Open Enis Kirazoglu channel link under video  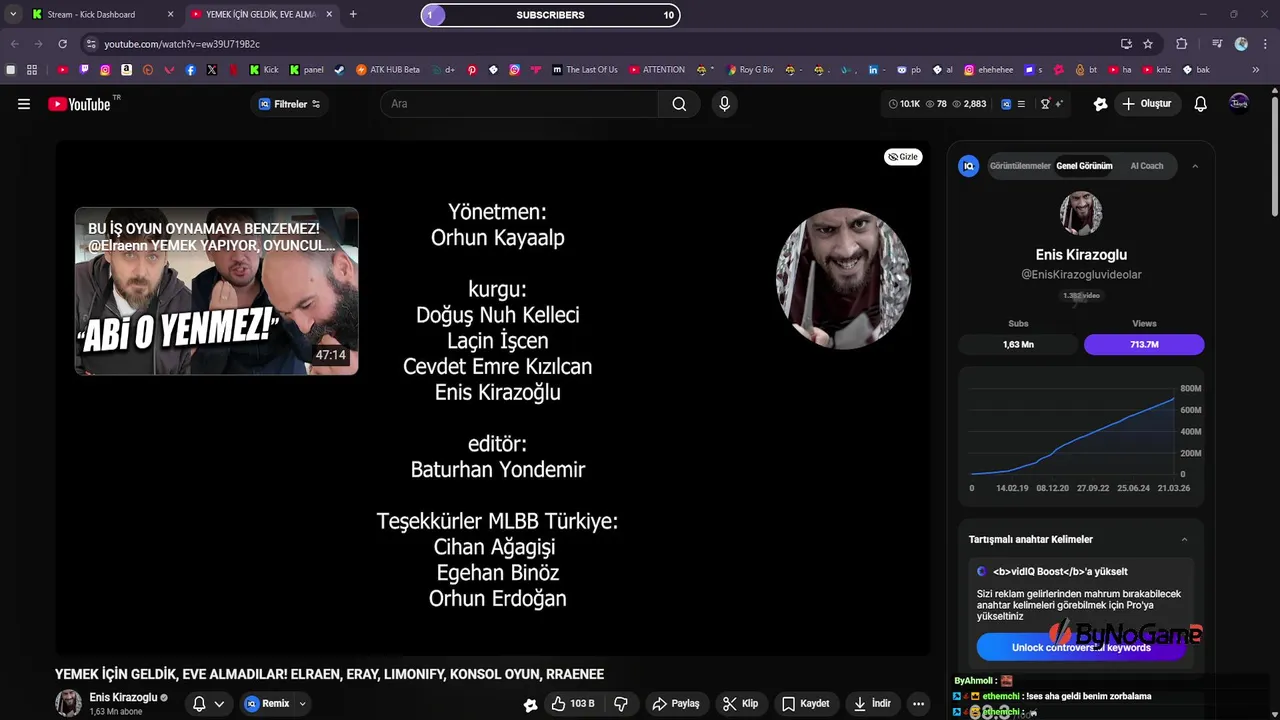point(123,698)
